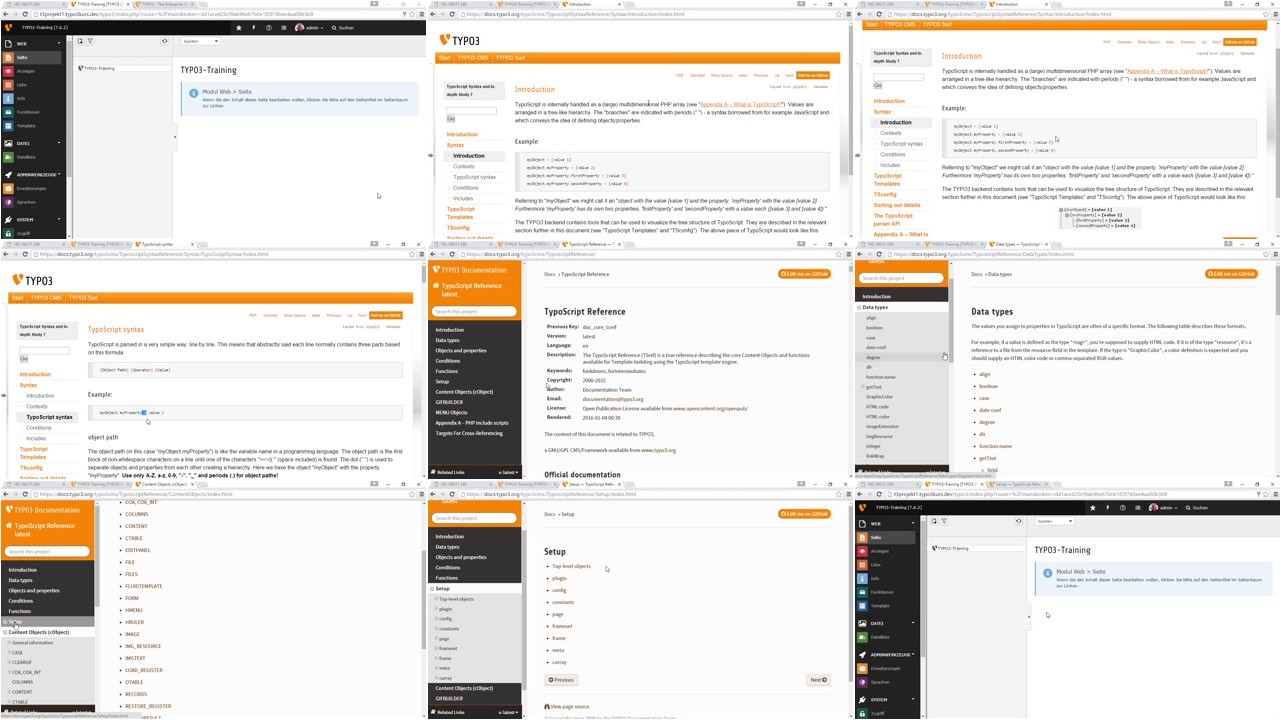This screenshot has width=1281, height=720.
Task: Open GIFBUILDER in TypoScript Reference sidebar
Action: click(x=449, y=402)
